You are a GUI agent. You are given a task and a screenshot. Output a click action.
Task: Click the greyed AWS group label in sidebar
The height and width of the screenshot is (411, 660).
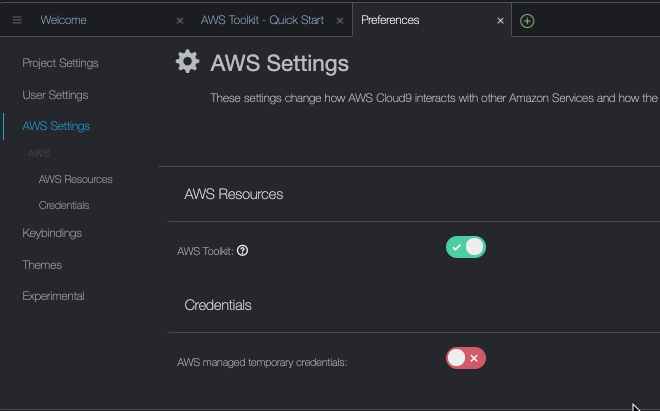coord(39,153)
